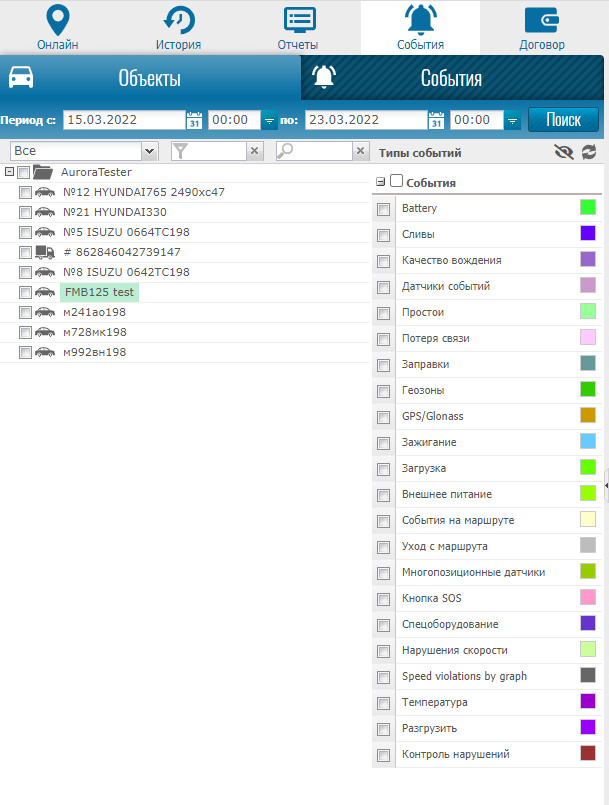Check the м992вн198 checkbox

click(25, 353)
